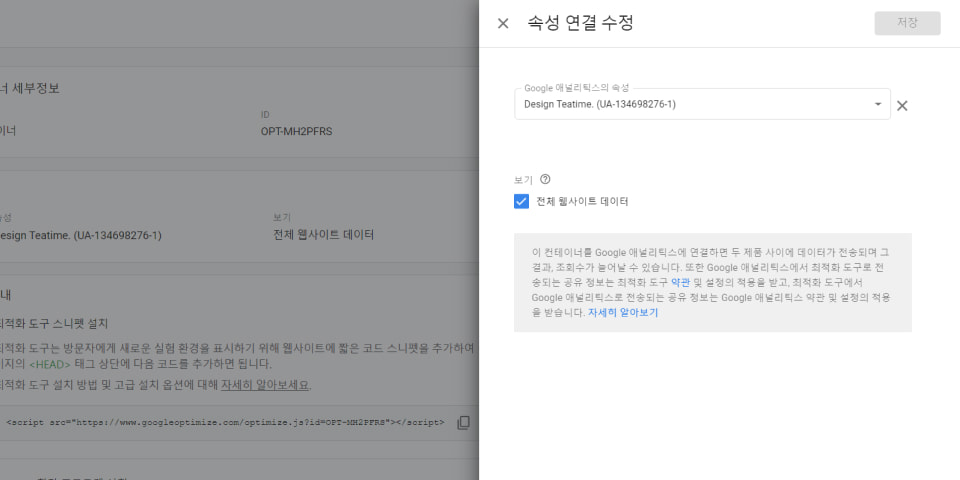960x480 pixels.
Task: Select the OPT-MH2PFRS container ID text
Action: pos(296,131)
